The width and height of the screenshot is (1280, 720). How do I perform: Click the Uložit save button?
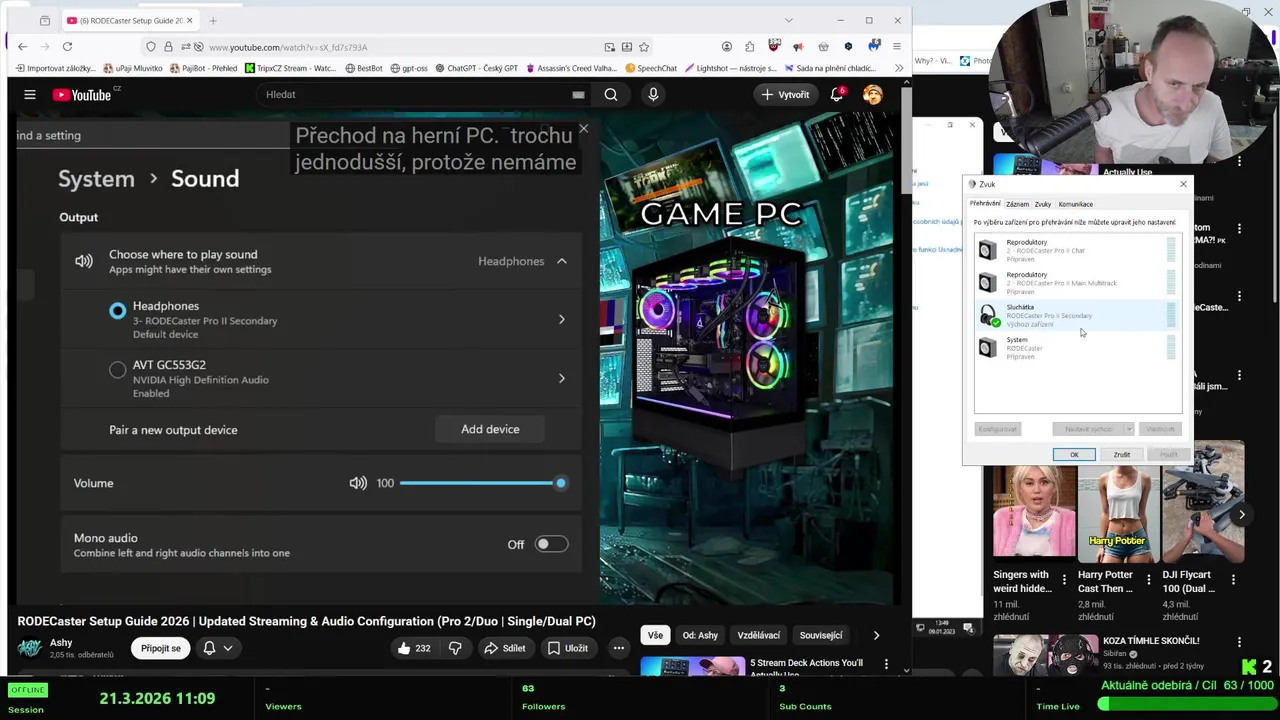[x=567, y=648]
